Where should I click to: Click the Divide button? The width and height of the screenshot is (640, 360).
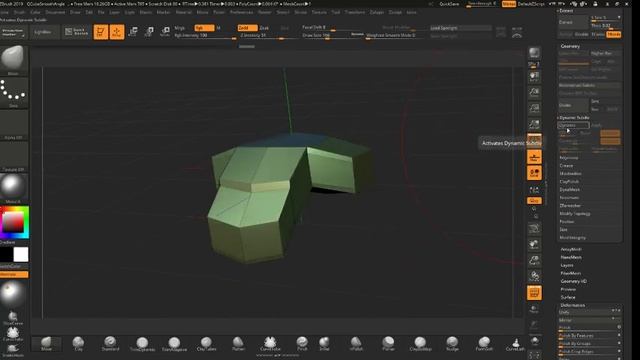point(573,105)
